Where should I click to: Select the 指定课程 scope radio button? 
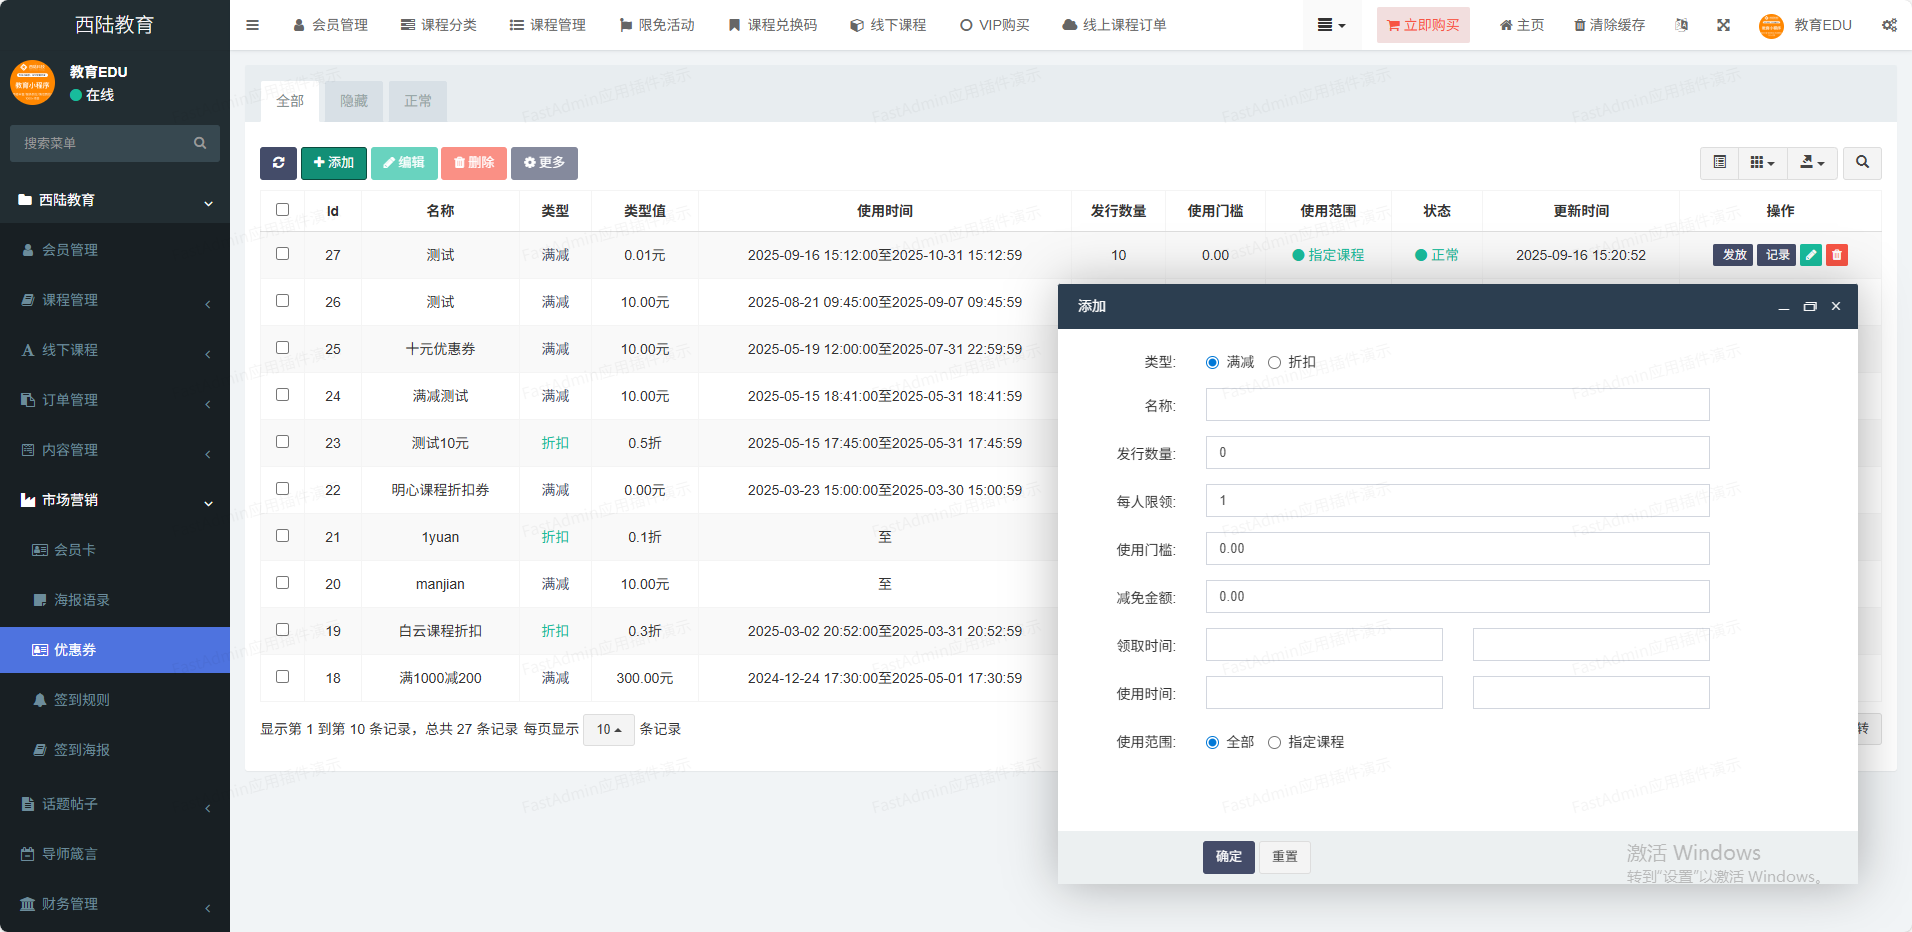pyautogui.click(x=1274, y=743)
